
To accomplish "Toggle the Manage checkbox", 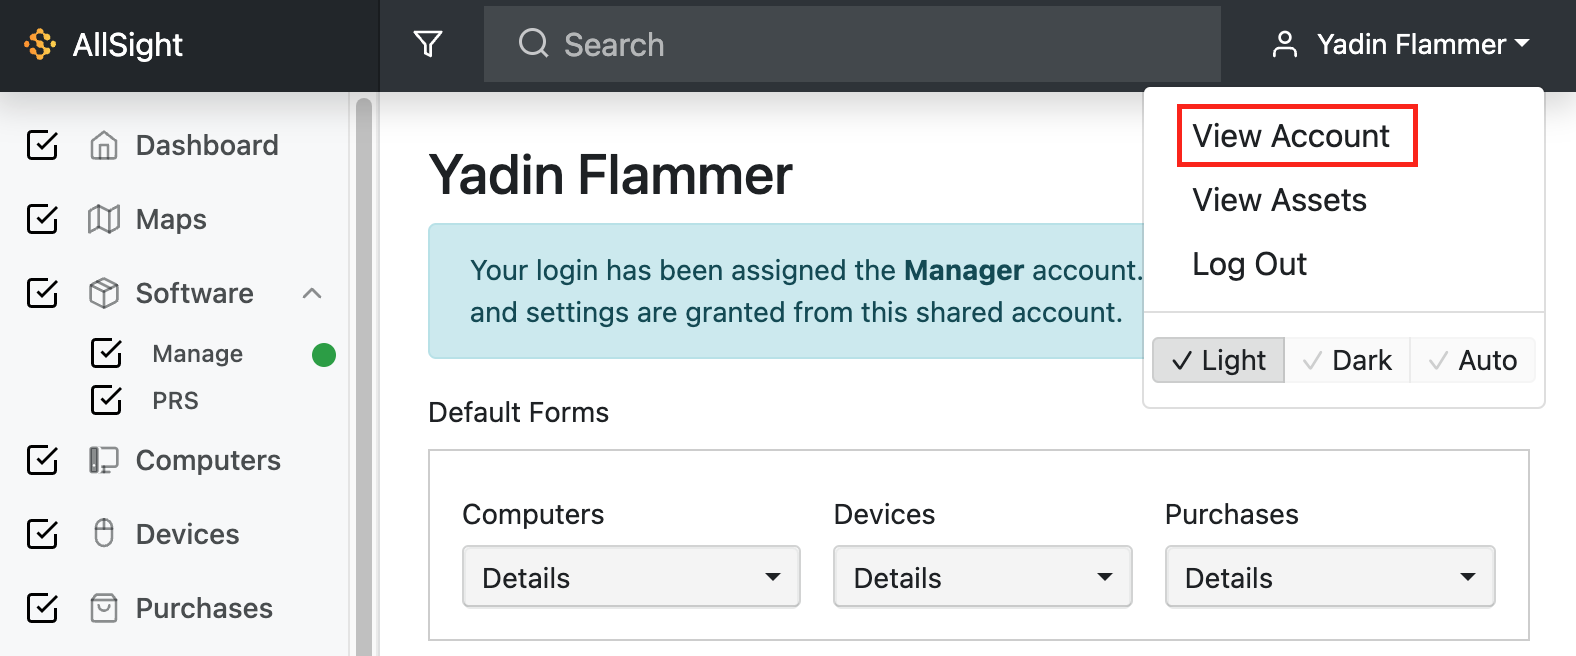I will tap(106, 353).
